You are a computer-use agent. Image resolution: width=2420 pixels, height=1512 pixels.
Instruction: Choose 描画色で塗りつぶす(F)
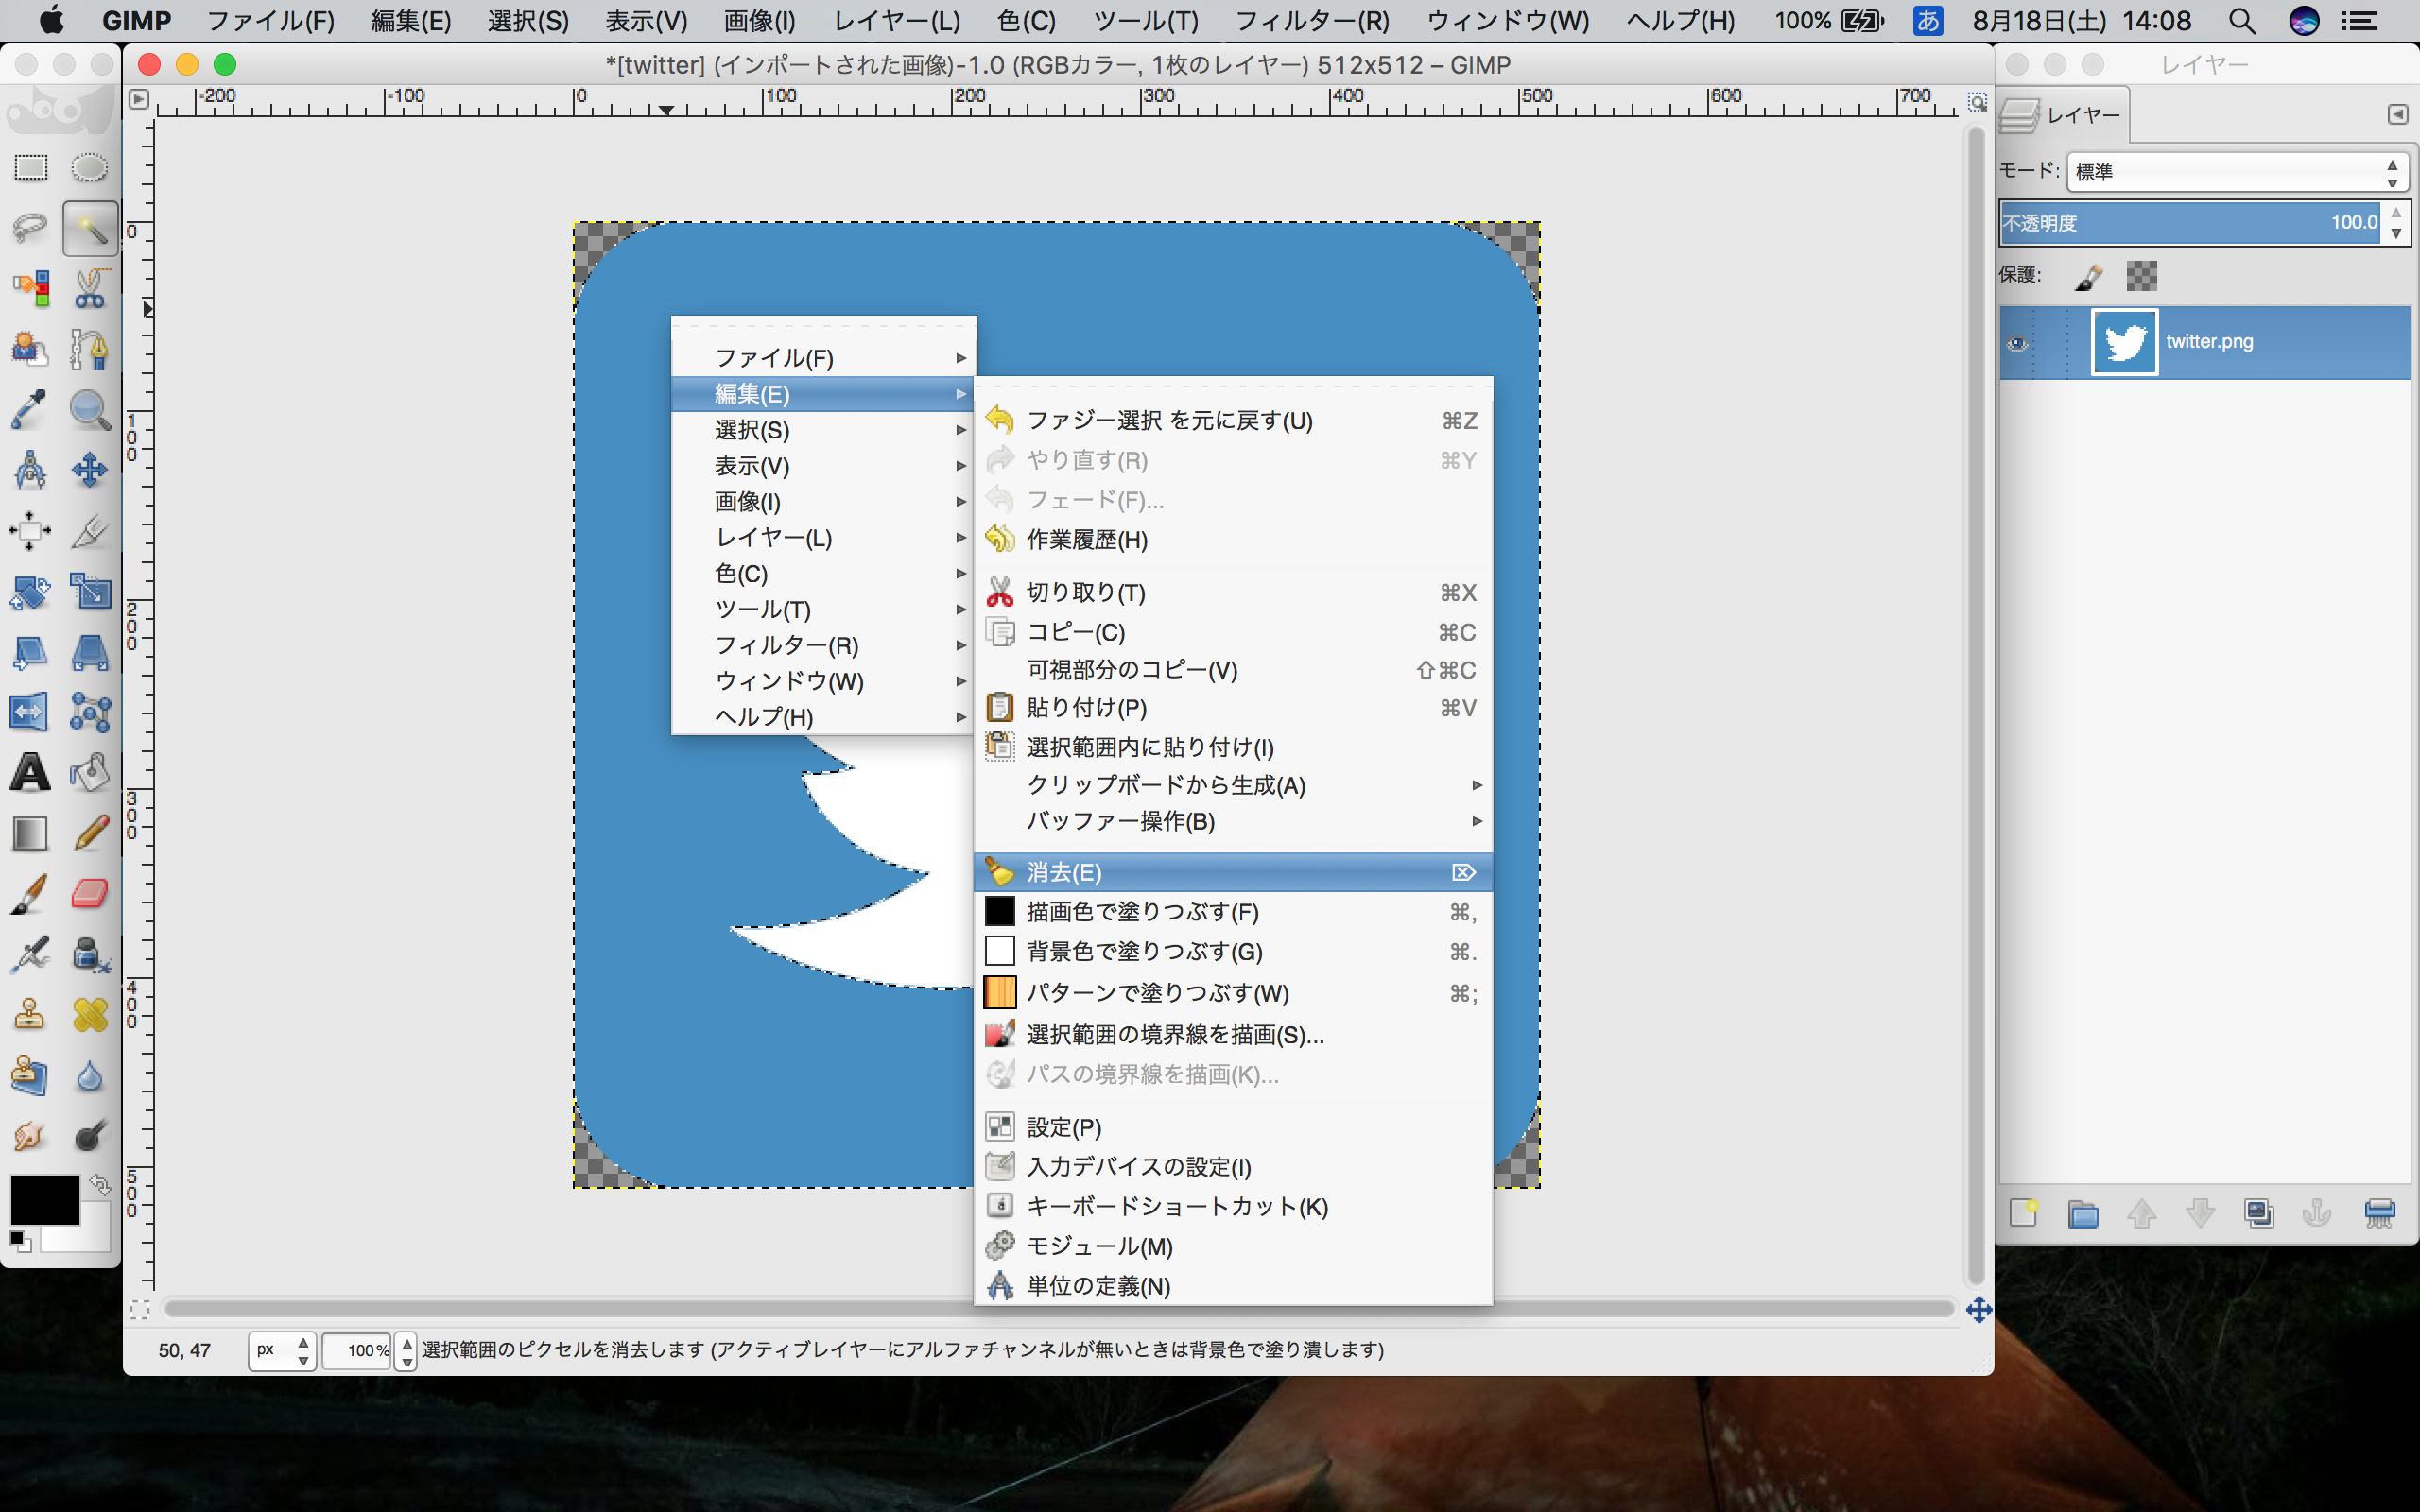pyautogui.click(x=1233, y=912)
